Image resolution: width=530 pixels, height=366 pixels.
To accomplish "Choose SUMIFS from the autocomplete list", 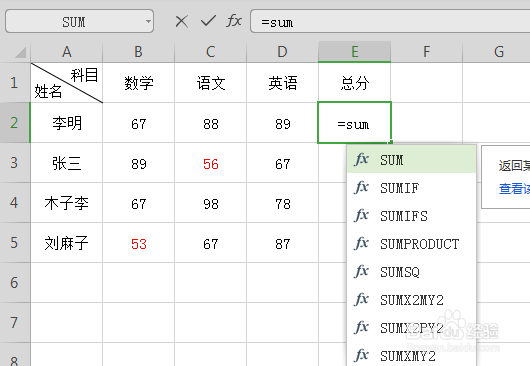I will 411,216.
